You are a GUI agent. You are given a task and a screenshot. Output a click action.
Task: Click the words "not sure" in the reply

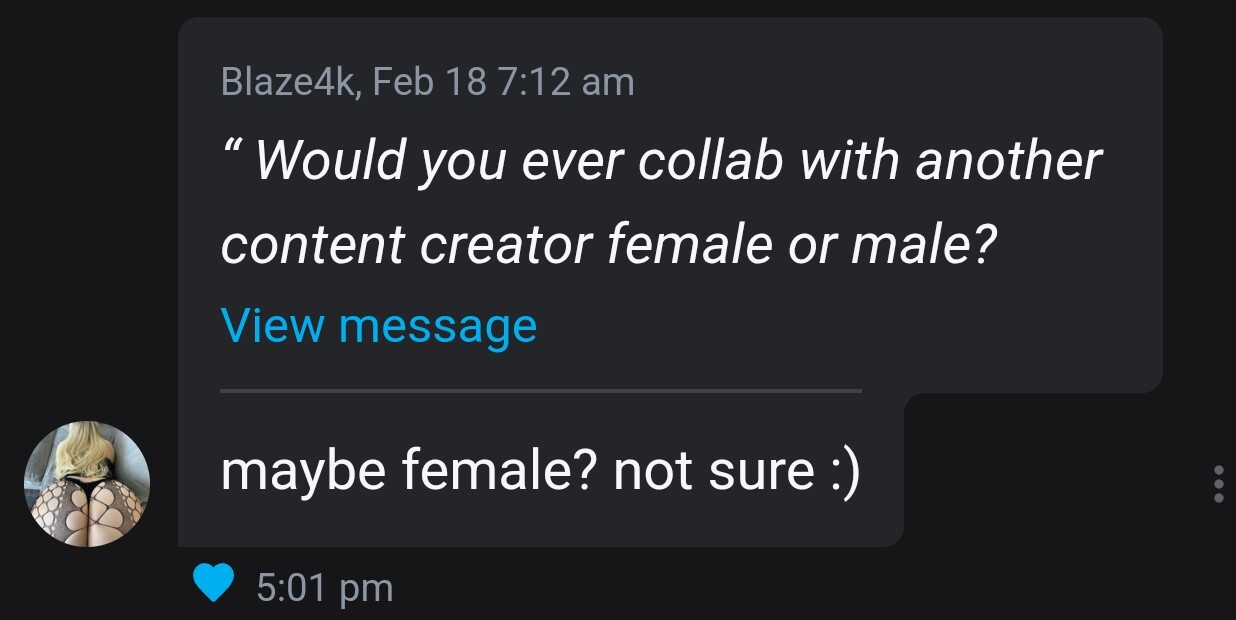click(713, 471)
